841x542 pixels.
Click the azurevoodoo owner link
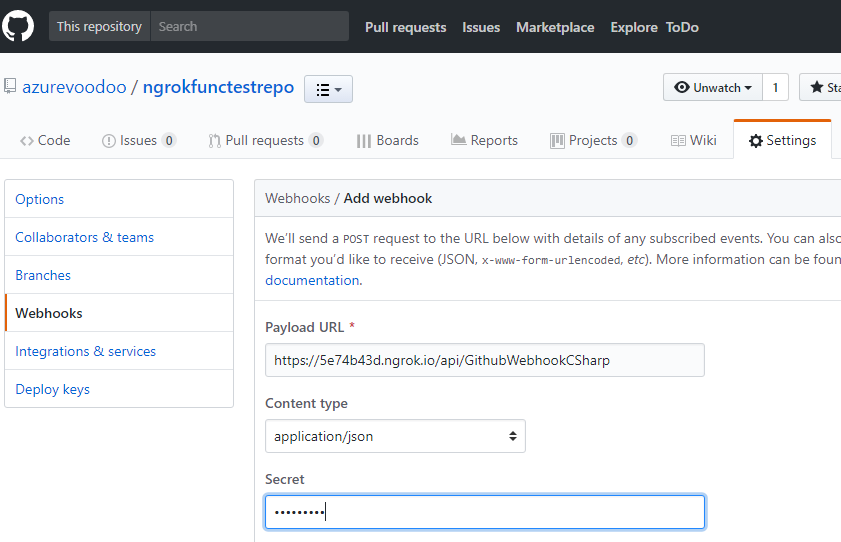74,87
